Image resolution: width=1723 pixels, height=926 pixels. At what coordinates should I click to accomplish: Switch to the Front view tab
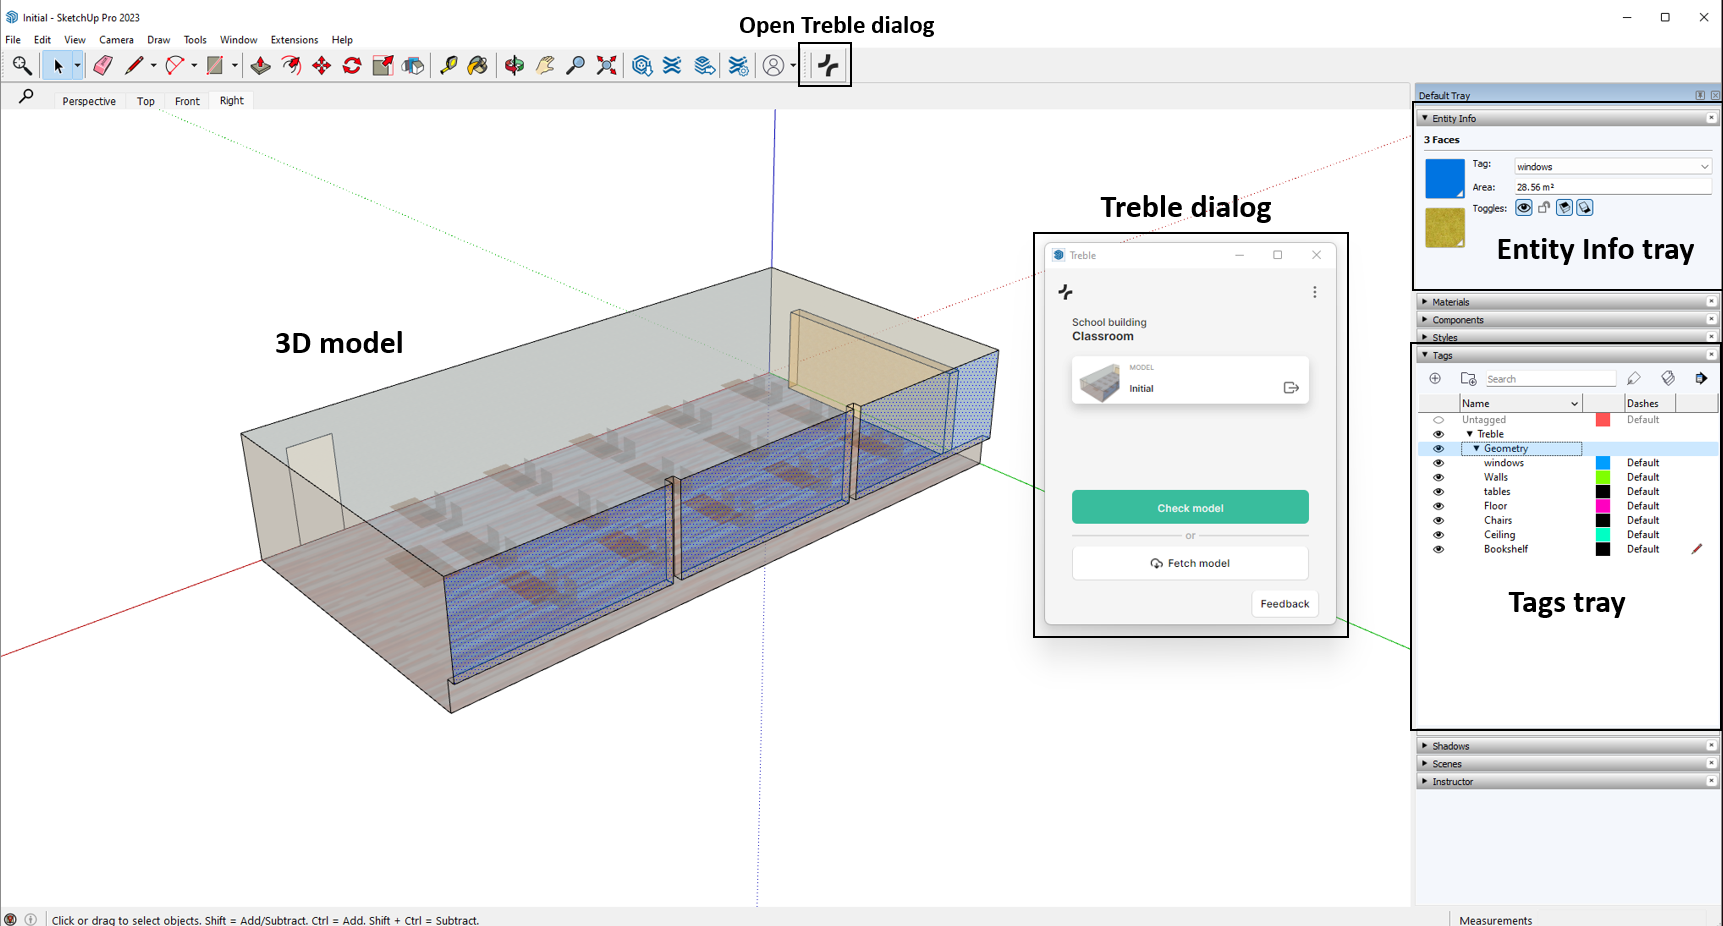pos(187,101)
